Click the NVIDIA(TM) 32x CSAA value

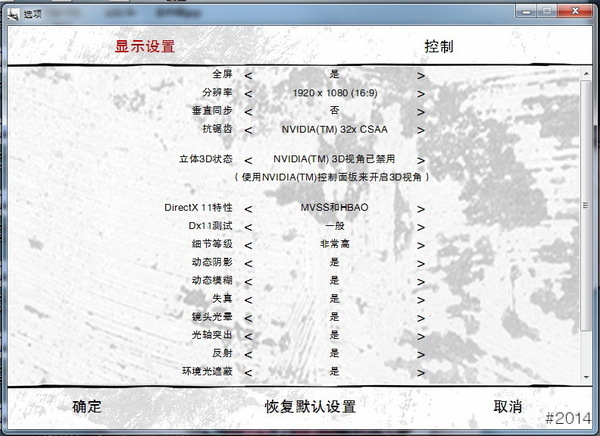click(335, 129)
